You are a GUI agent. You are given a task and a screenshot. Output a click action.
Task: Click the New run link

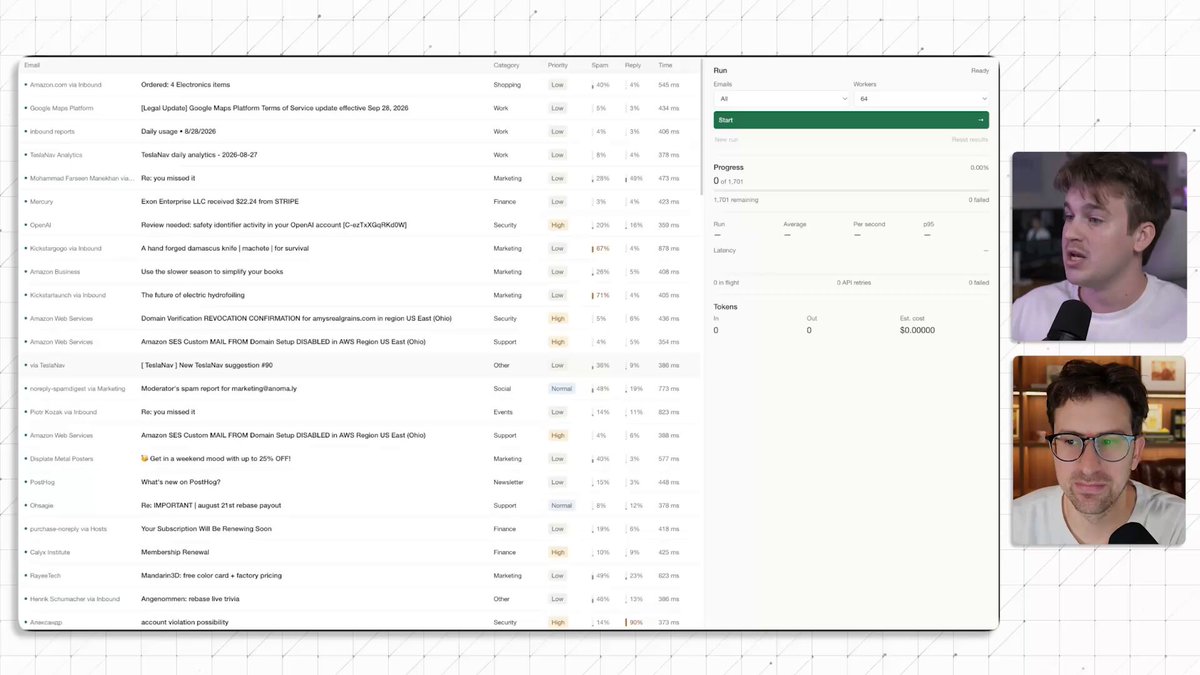point(727,140)
